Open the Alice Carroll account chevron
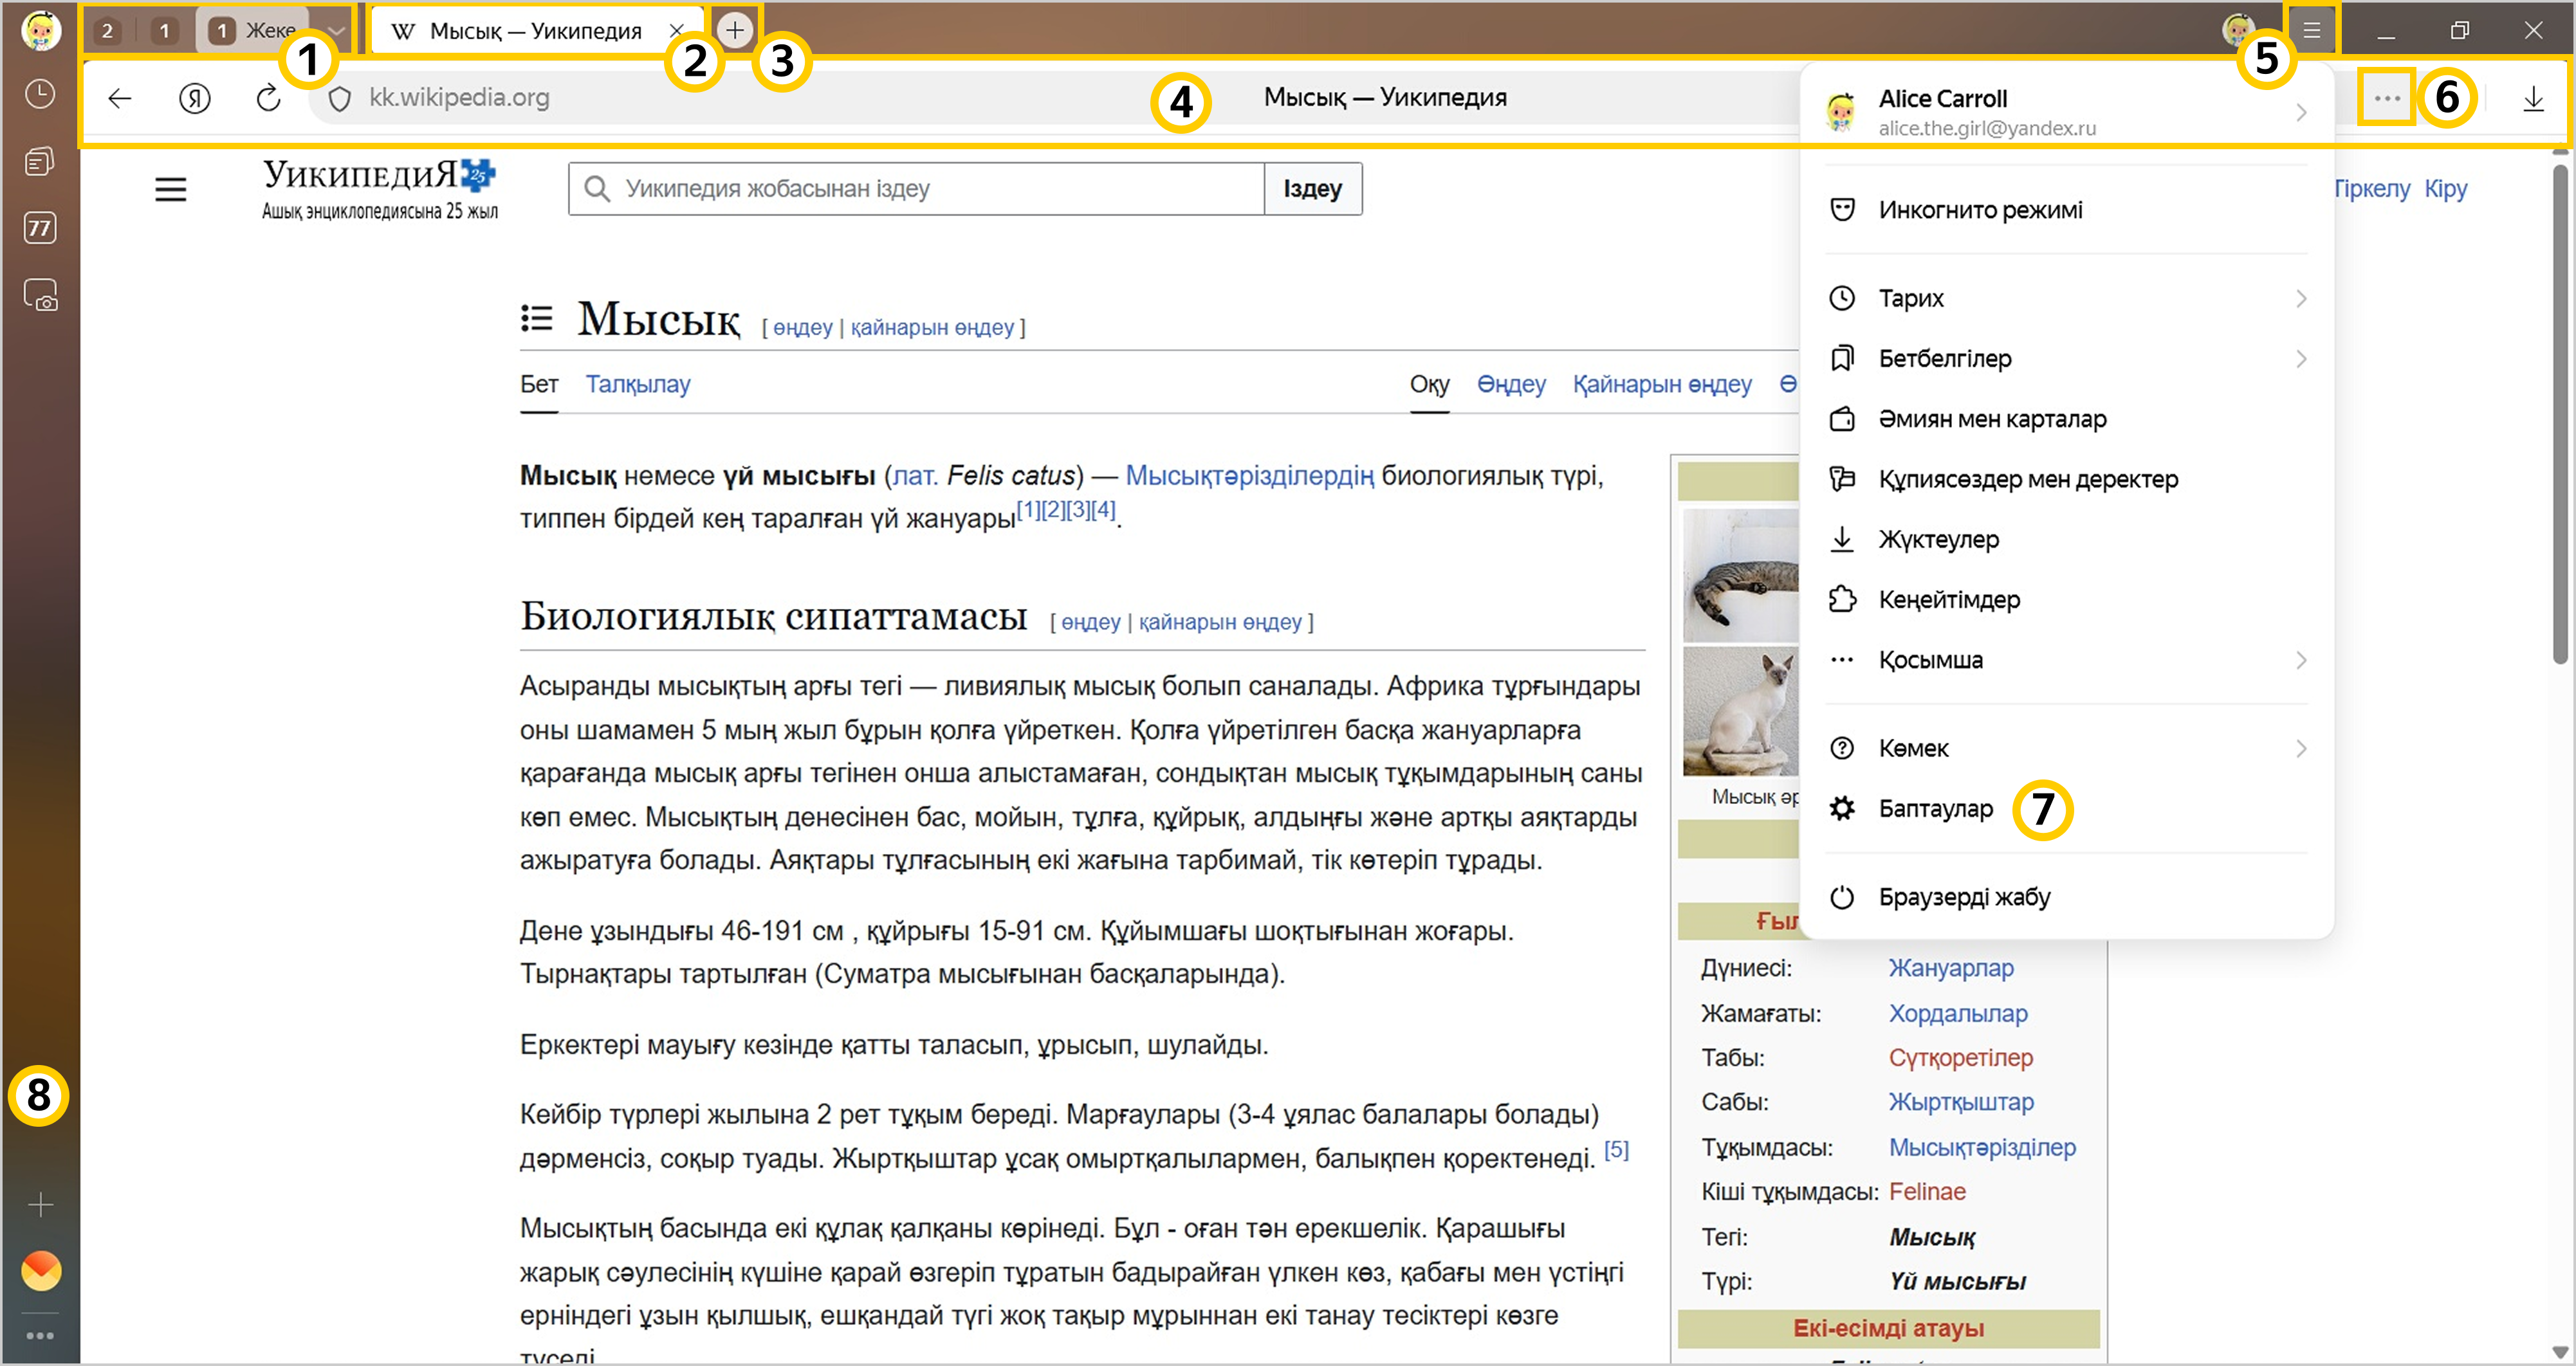Image resolution: width=2576 pixels, height=1366 pixels. pos(2301,112)
